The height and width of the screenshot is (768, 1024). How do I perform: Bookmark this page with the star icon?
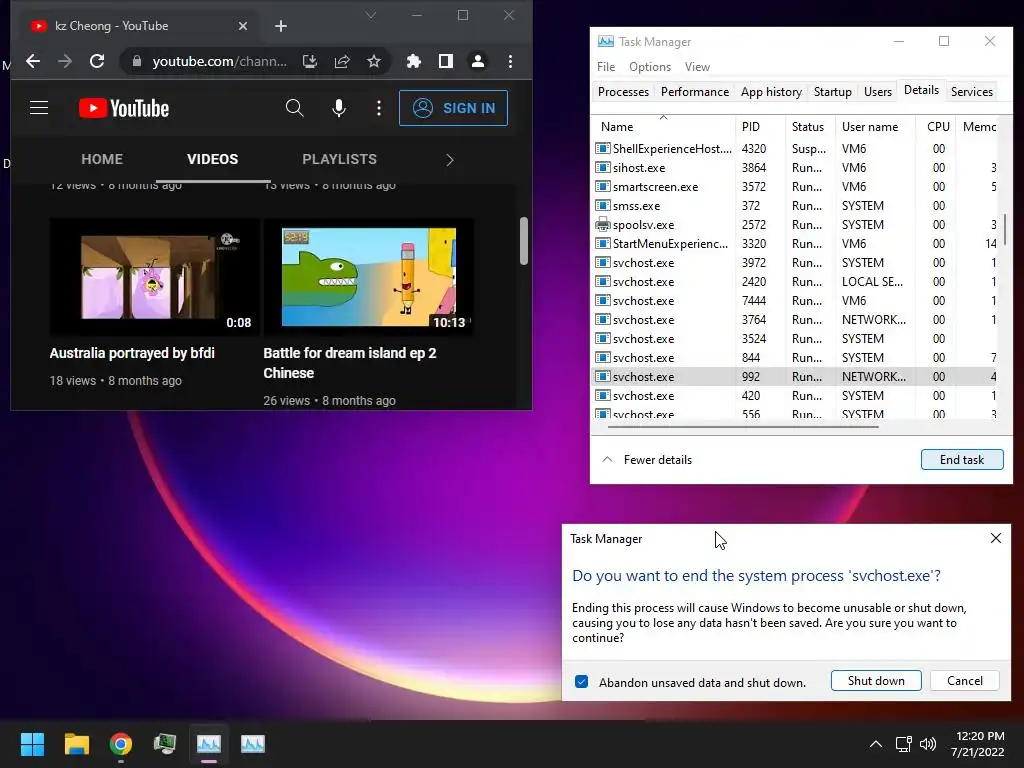[374, 61]
